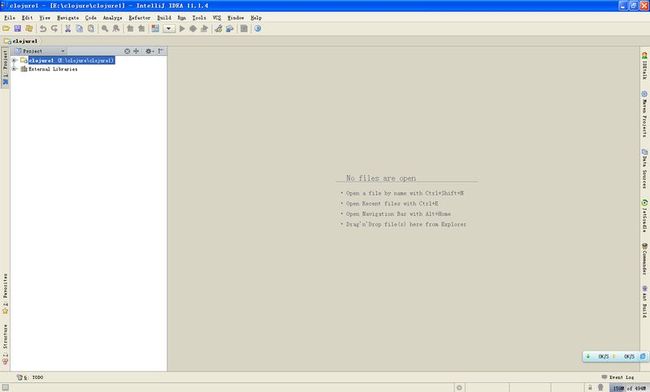The width and height of the screenshot is (650, 392).
Task: Open the Event Log button
Action: 618,377
